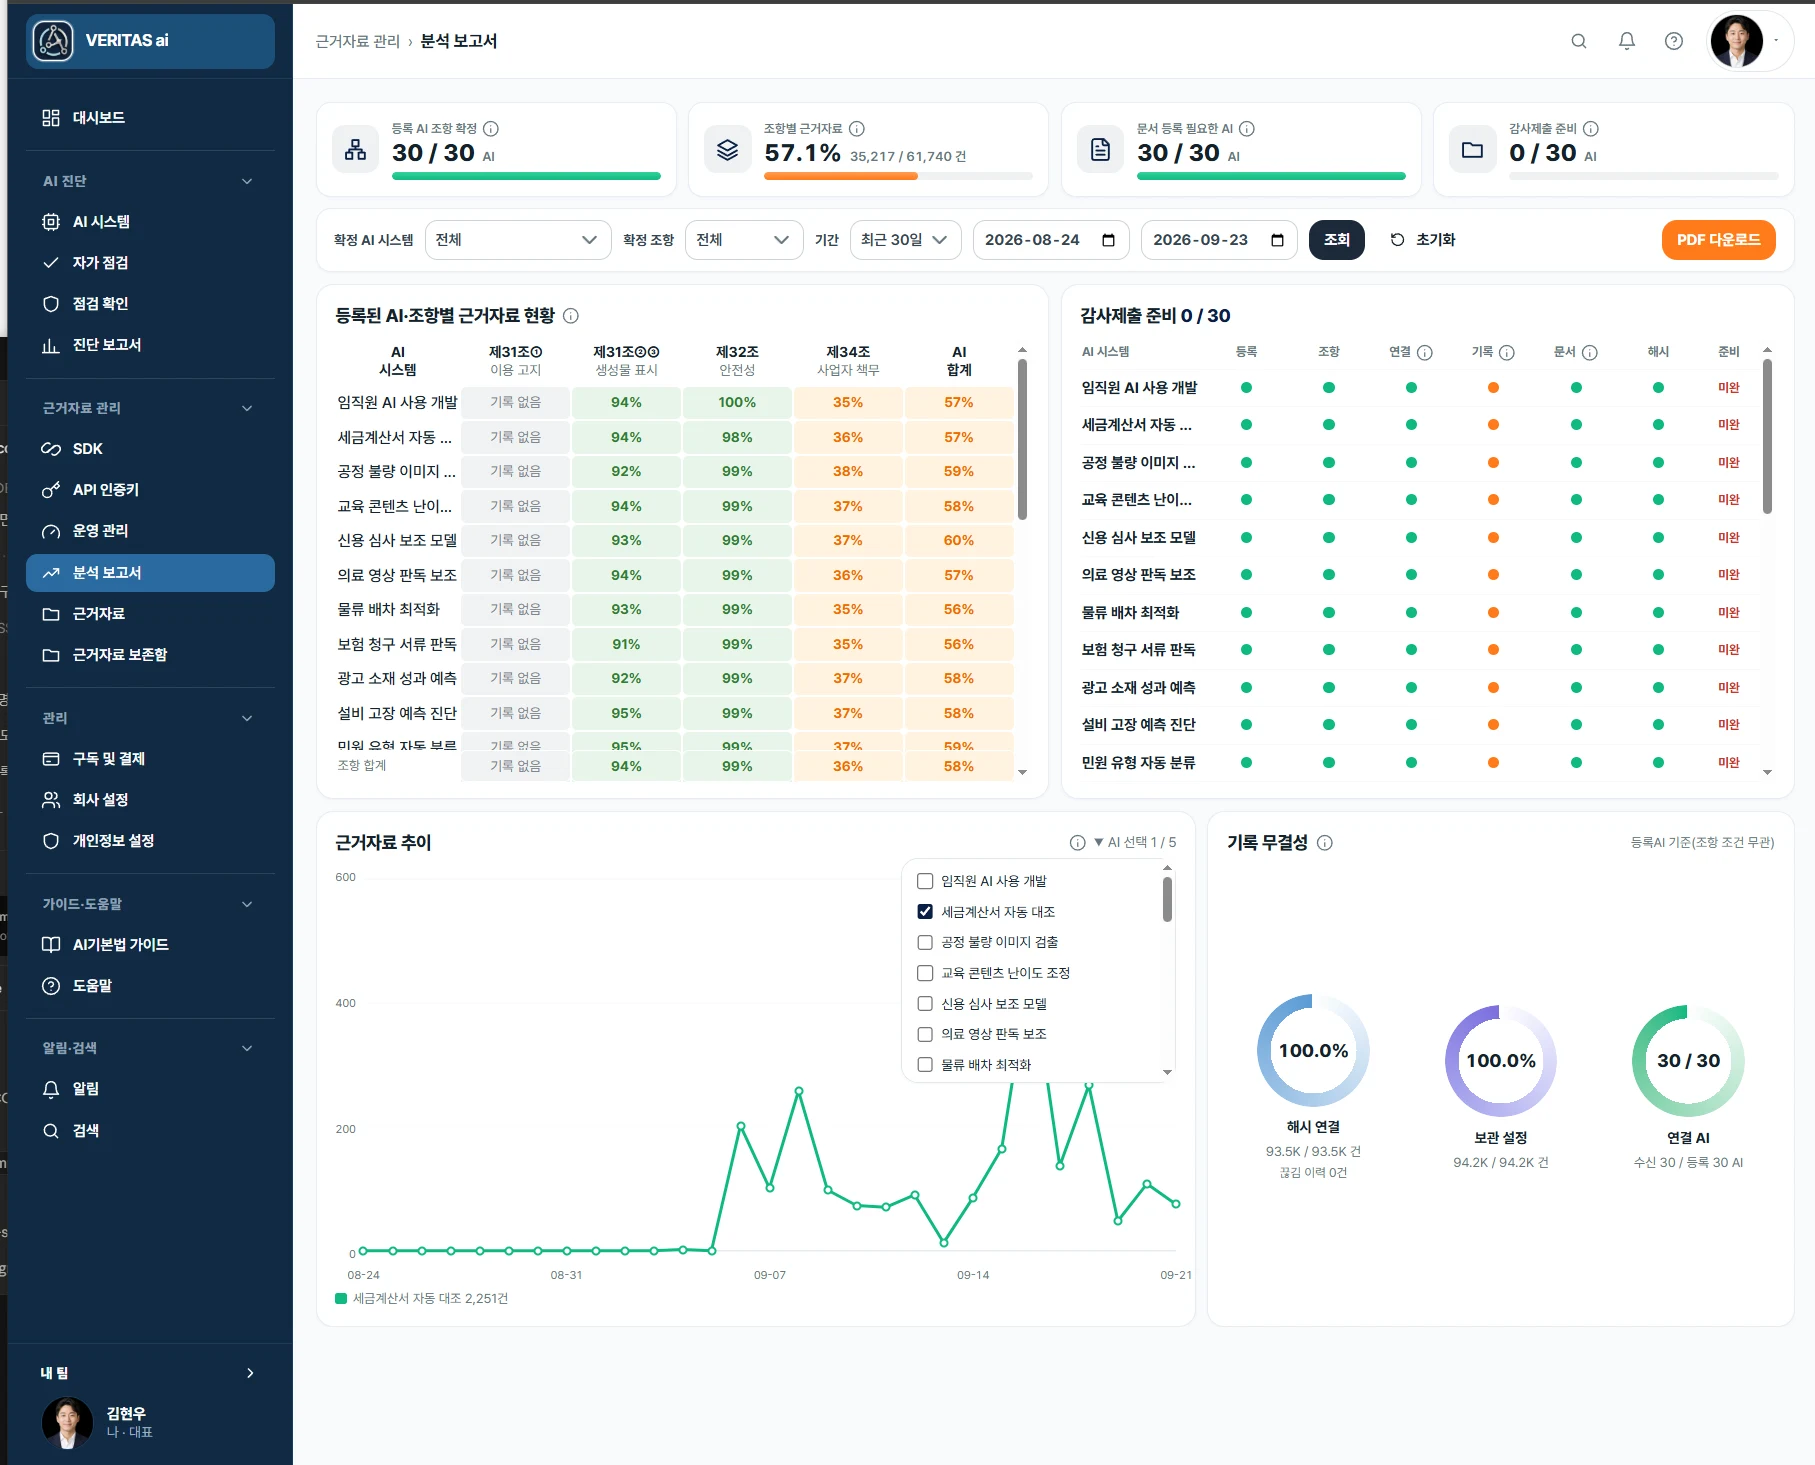1815x1465 pixels.
Task: Open calendar picker for 2026-09-23 date
Action: click(x=1277, y=240)
